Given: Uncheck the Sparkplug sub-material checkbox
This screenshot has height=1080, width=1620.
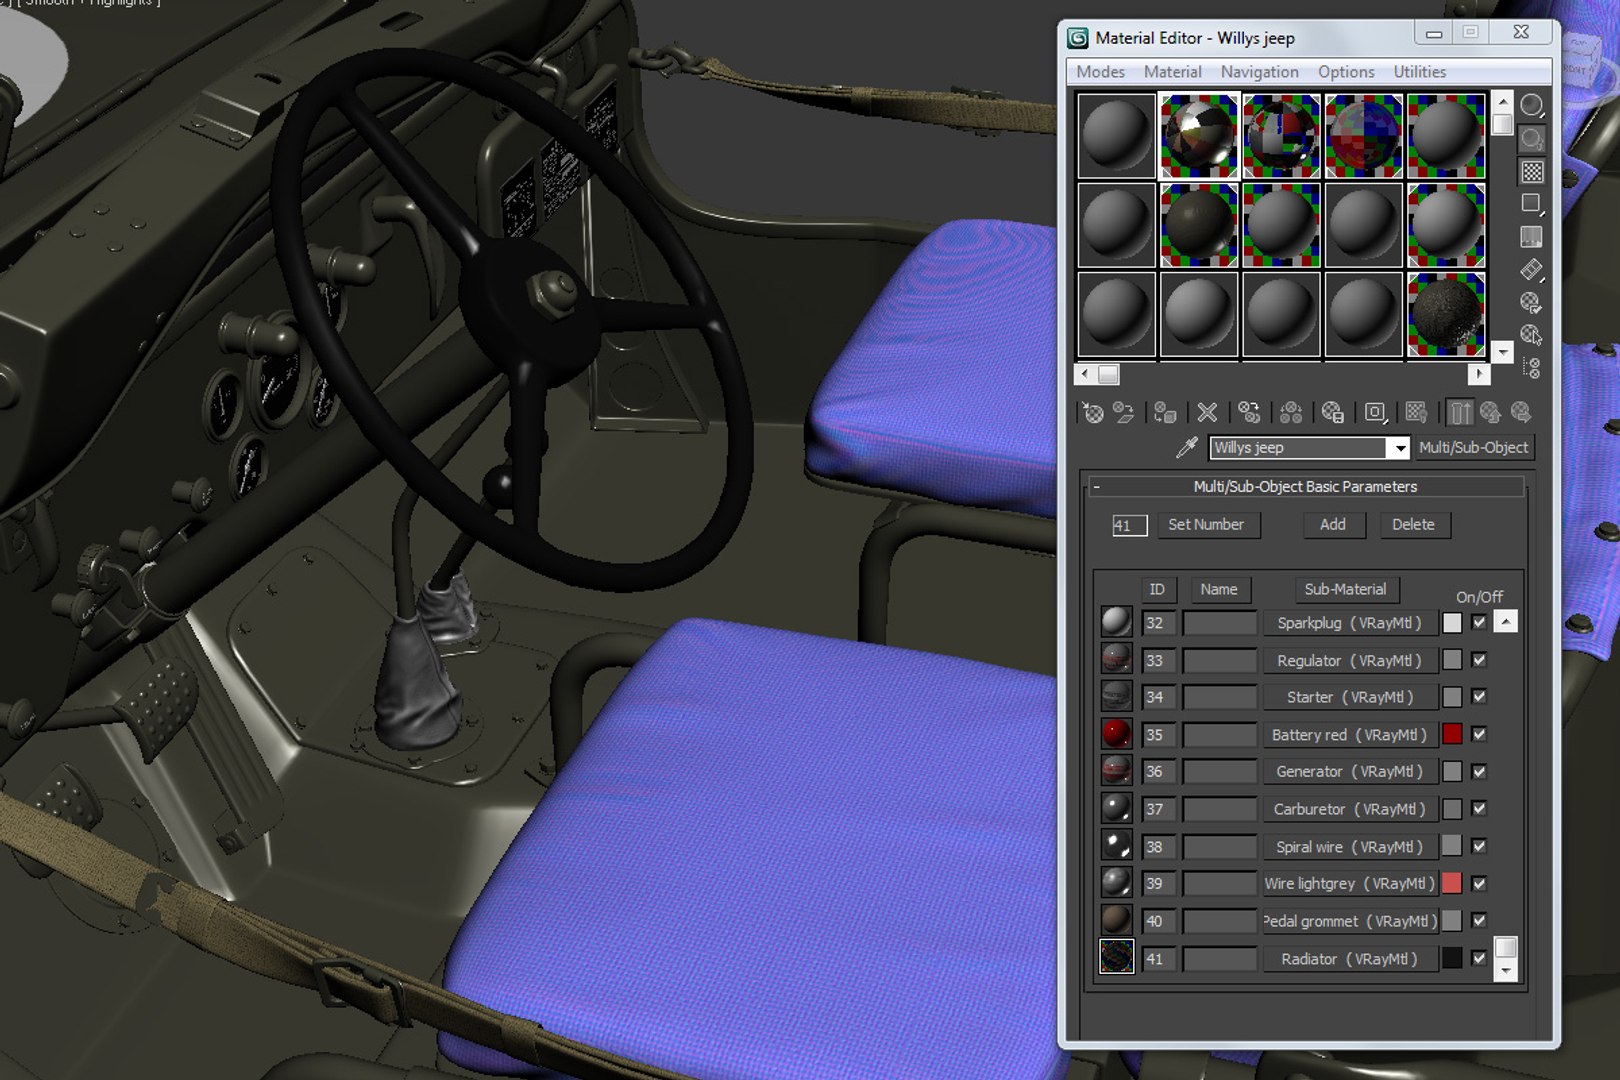Looking at the screenshot, I should click(1479, 622).
